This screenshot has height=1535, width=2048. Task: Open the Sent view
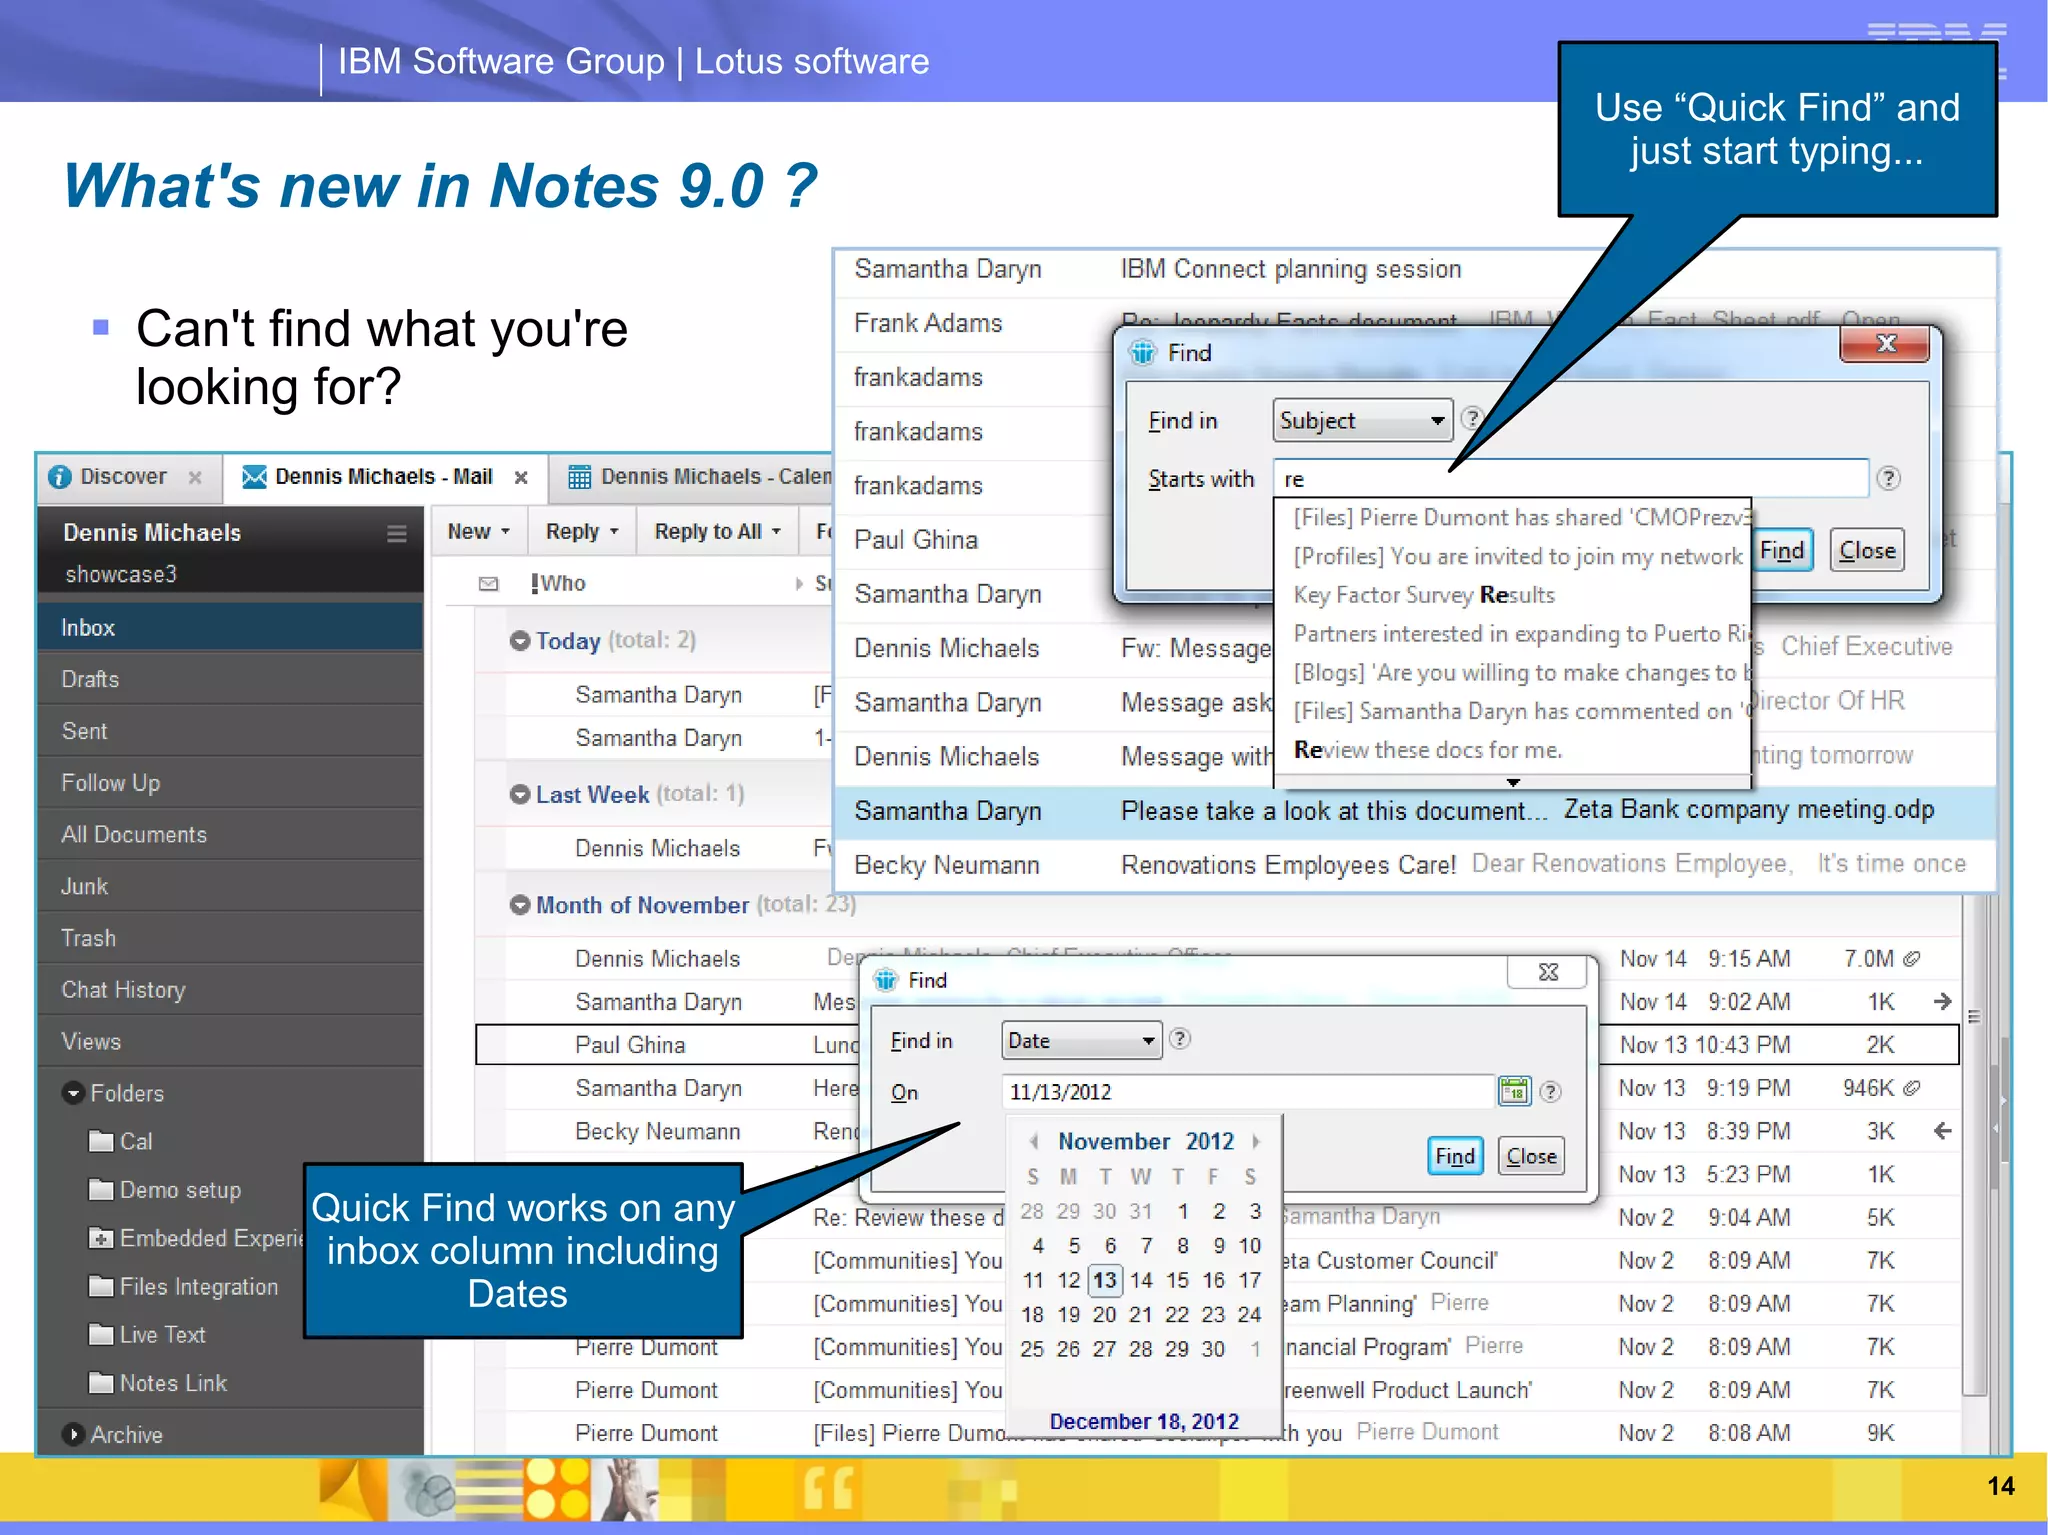(x=230, y=731)
